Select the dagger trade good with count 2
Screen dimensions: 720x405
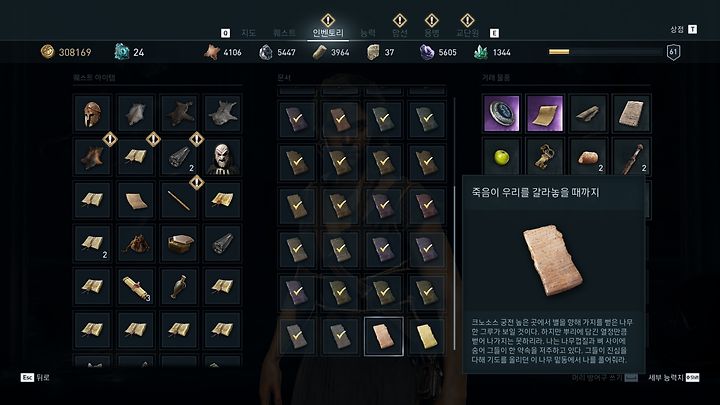click(x=631, y=158)
